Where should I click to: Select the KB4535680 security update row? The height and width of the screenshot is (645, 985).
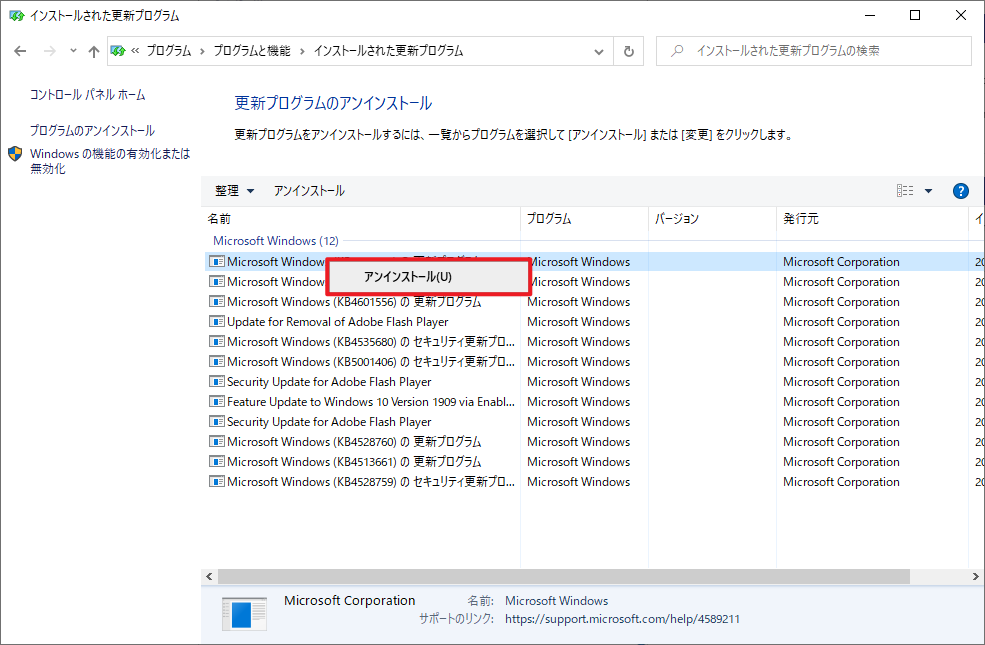coord(594,342)
